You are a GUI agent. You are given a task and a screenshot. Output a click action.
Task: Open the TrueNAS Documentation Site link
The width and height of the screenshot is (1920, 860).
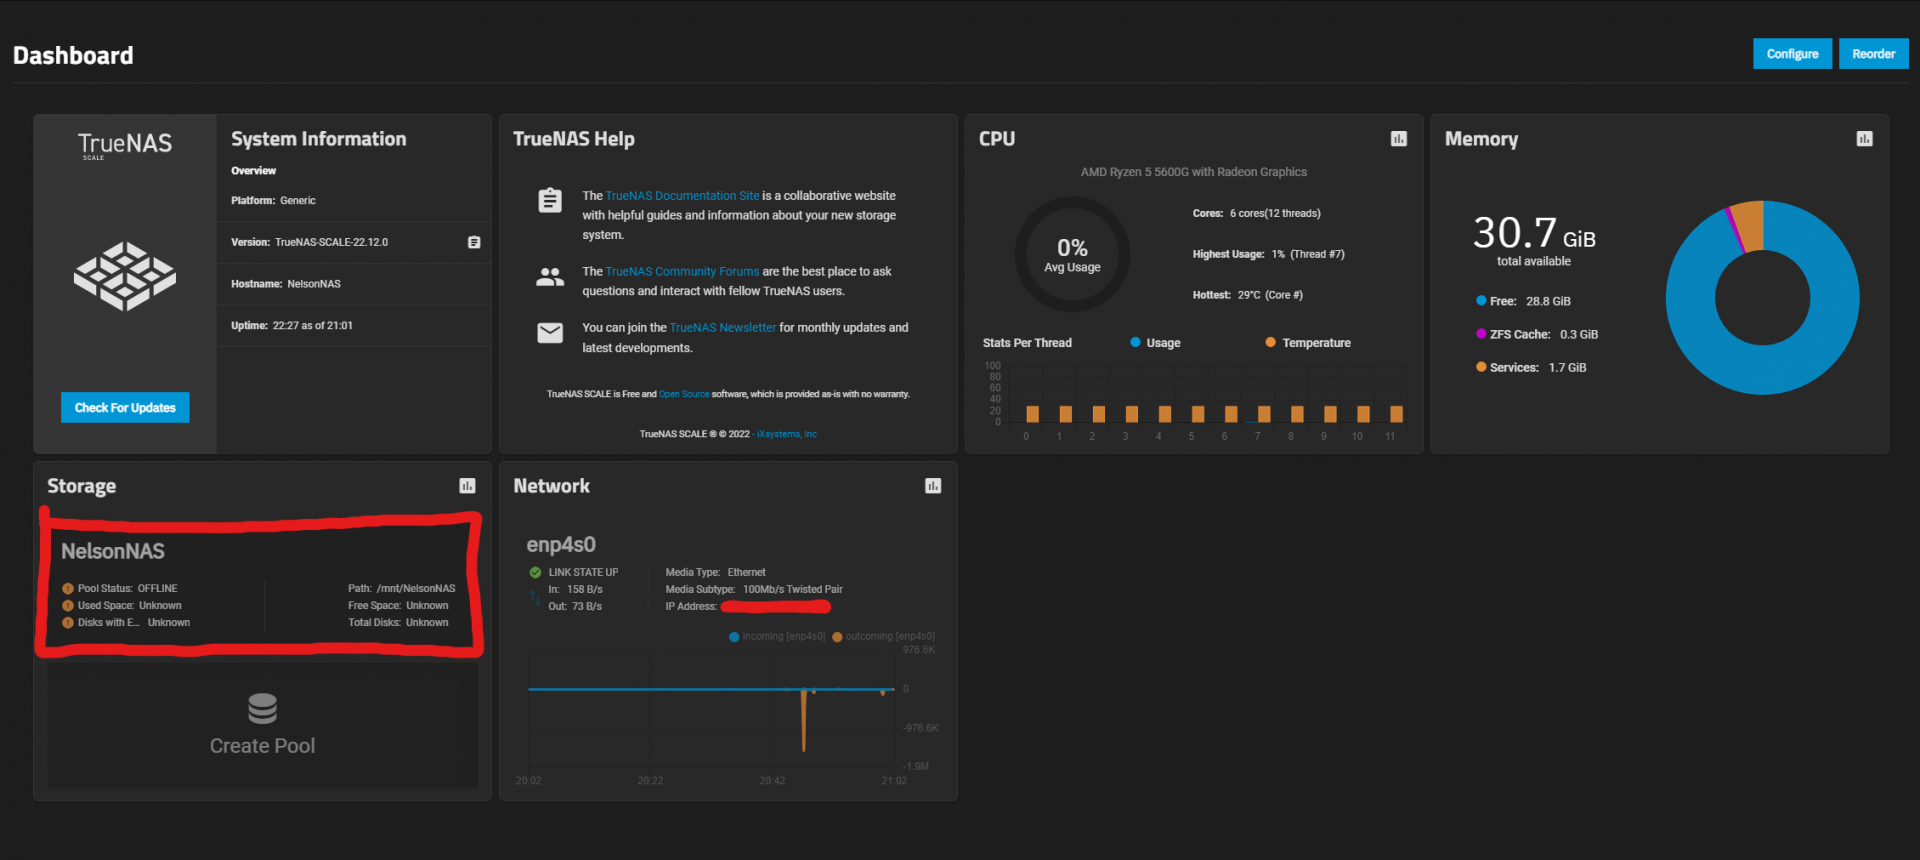(x=682, y=196)
